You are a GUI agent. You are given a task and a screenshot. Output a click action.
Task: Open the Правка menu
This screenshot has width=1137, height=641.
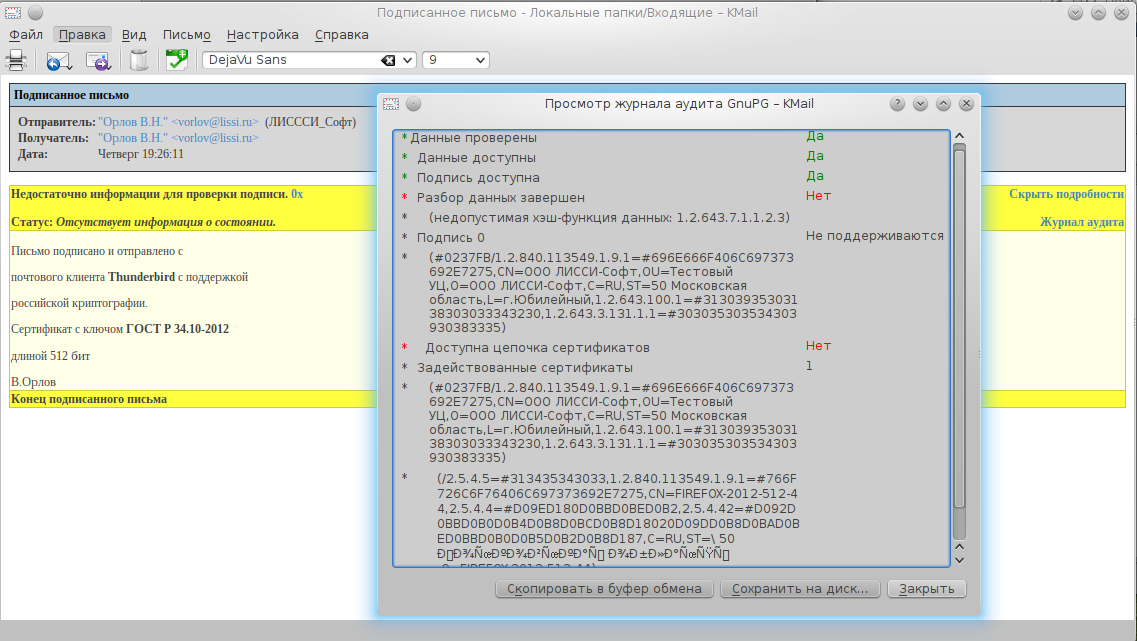(x=82, y=35)
